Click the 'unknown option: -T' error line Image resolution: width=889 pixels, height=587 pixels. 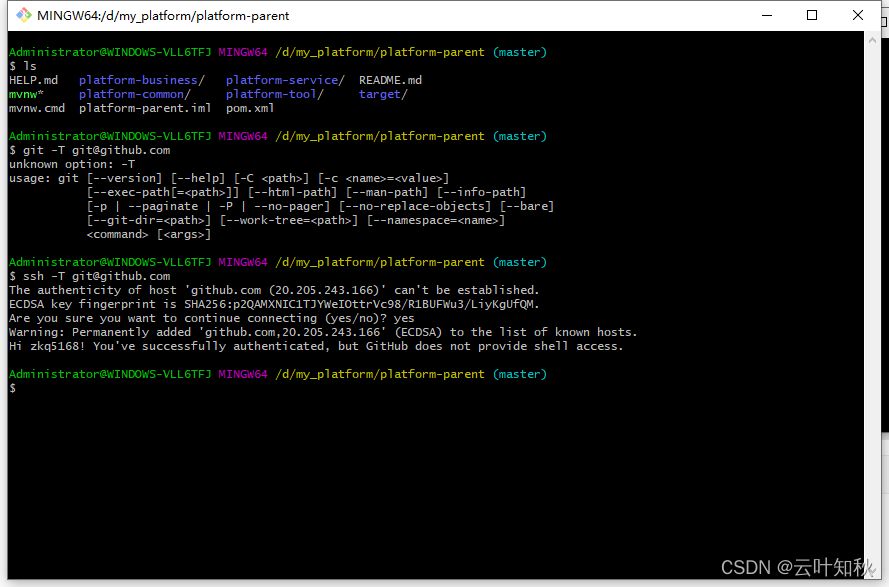(x=72, y=164)
